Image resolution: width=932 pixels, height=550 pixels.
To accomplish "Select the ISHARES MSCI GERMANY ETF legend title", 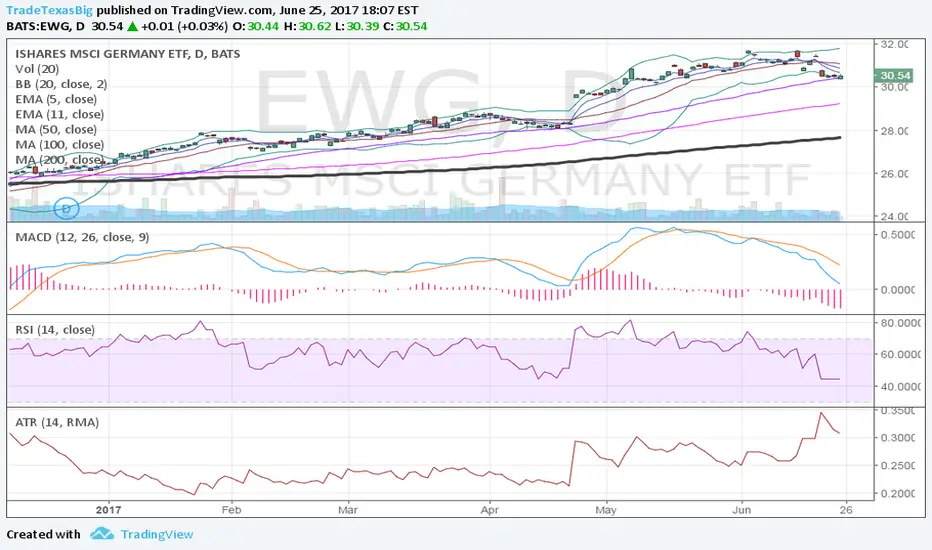I will (128, 54).
